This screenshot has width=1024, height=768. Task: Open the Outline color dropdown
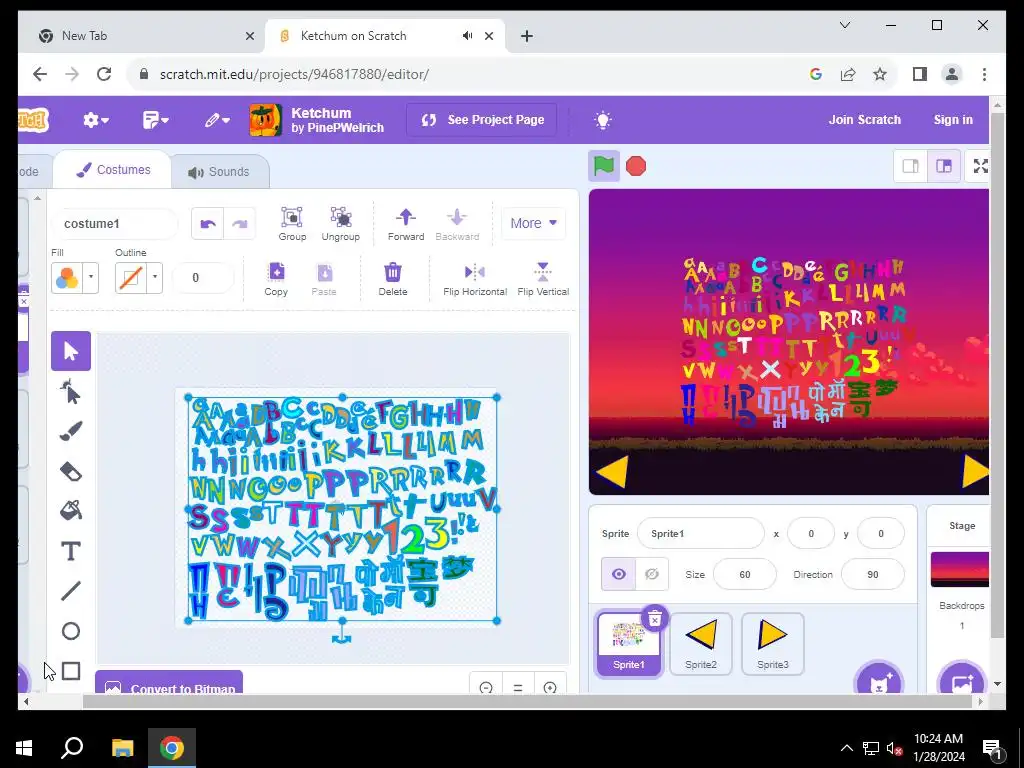coord(155,278)
